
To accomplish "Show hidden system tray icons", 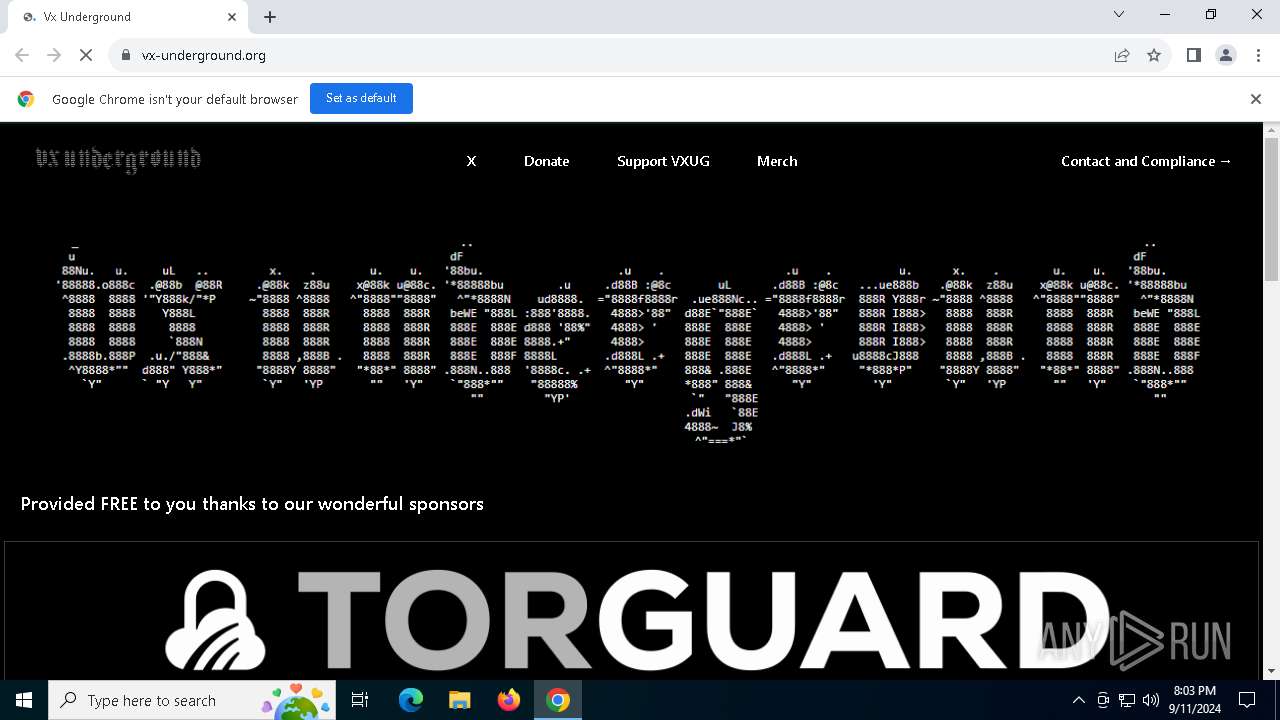I will (x=1078, y=700).
